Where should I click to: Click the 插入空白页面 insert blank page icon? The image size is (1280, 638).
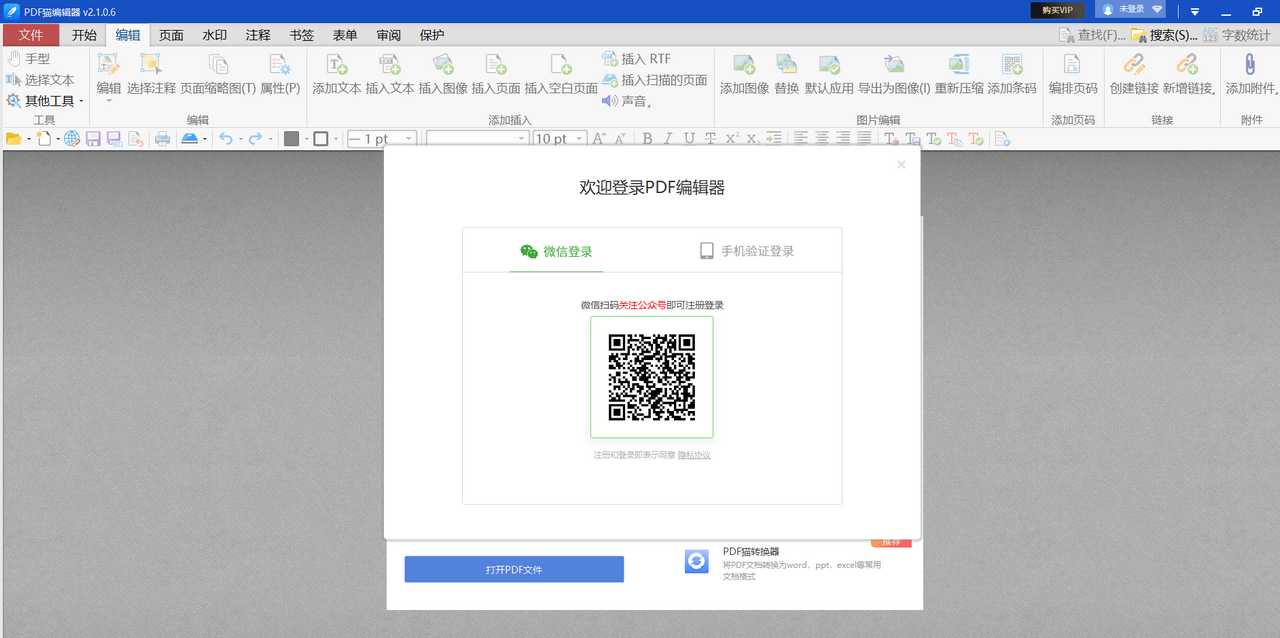[561, 75]
